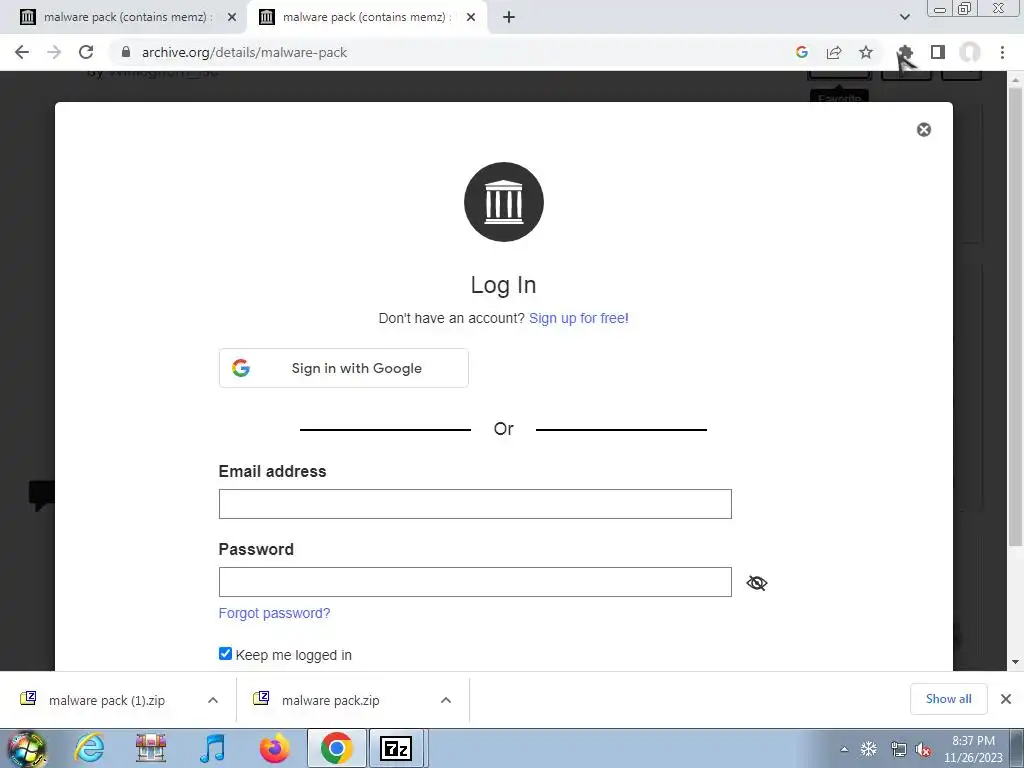Toggle the Chrome side panel
The height and width of the screenshot is (768, 1024).
(x=938, y=52)
